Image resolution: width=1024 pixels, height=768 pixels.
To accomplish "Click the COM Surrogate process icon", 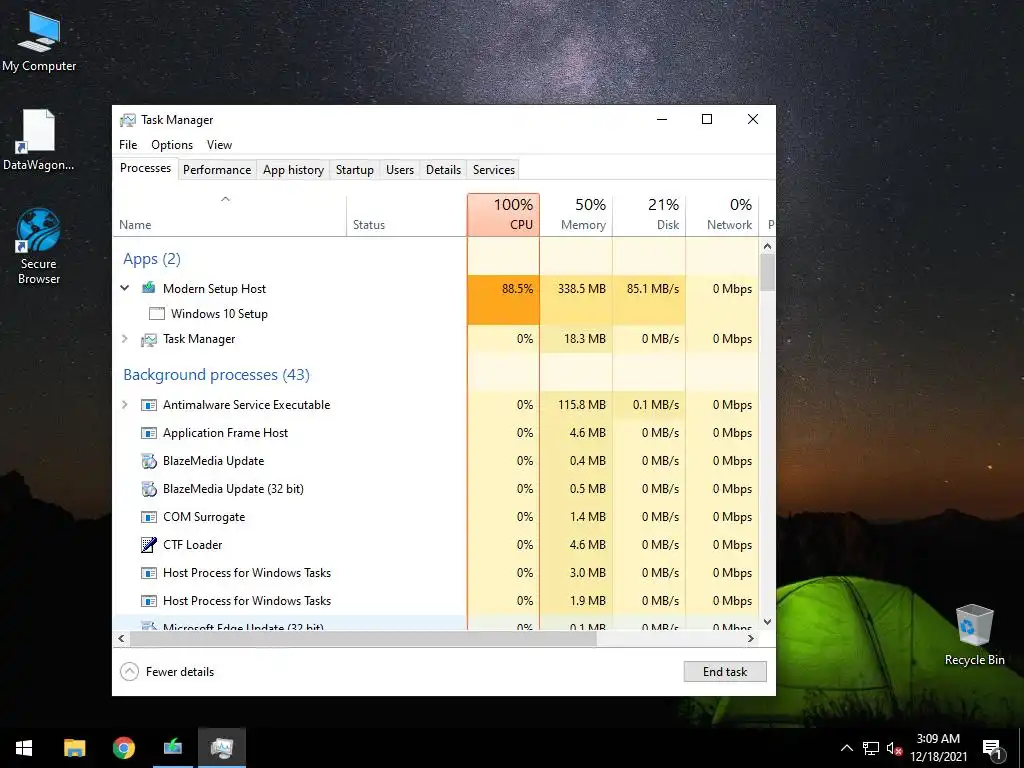I will [149, 517].
